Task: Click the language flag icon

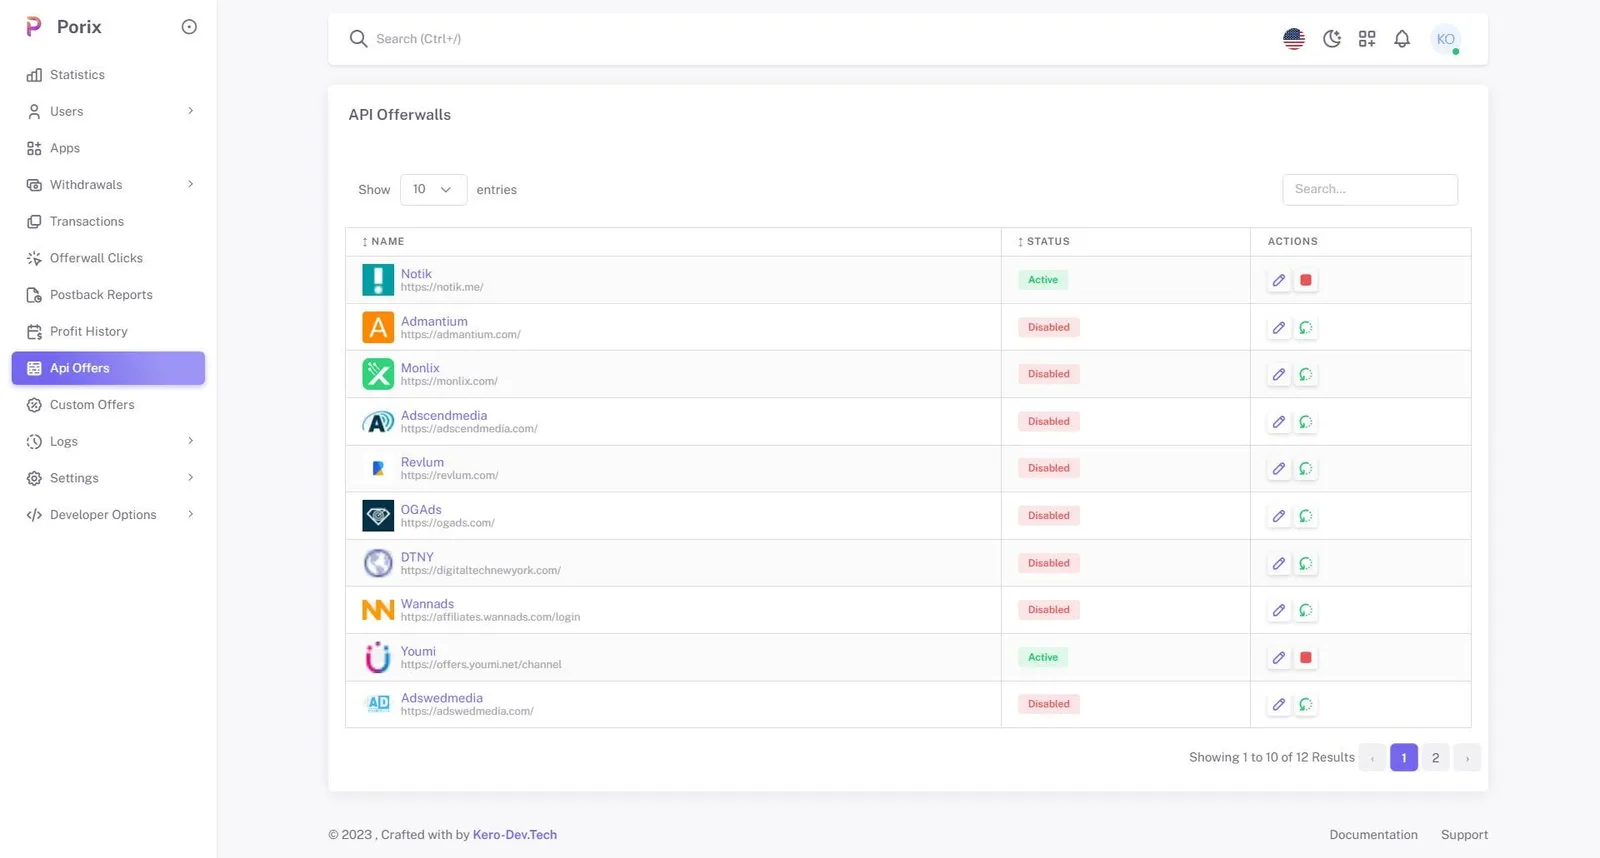Action: pyautogui.click(x=1294, y=39)
